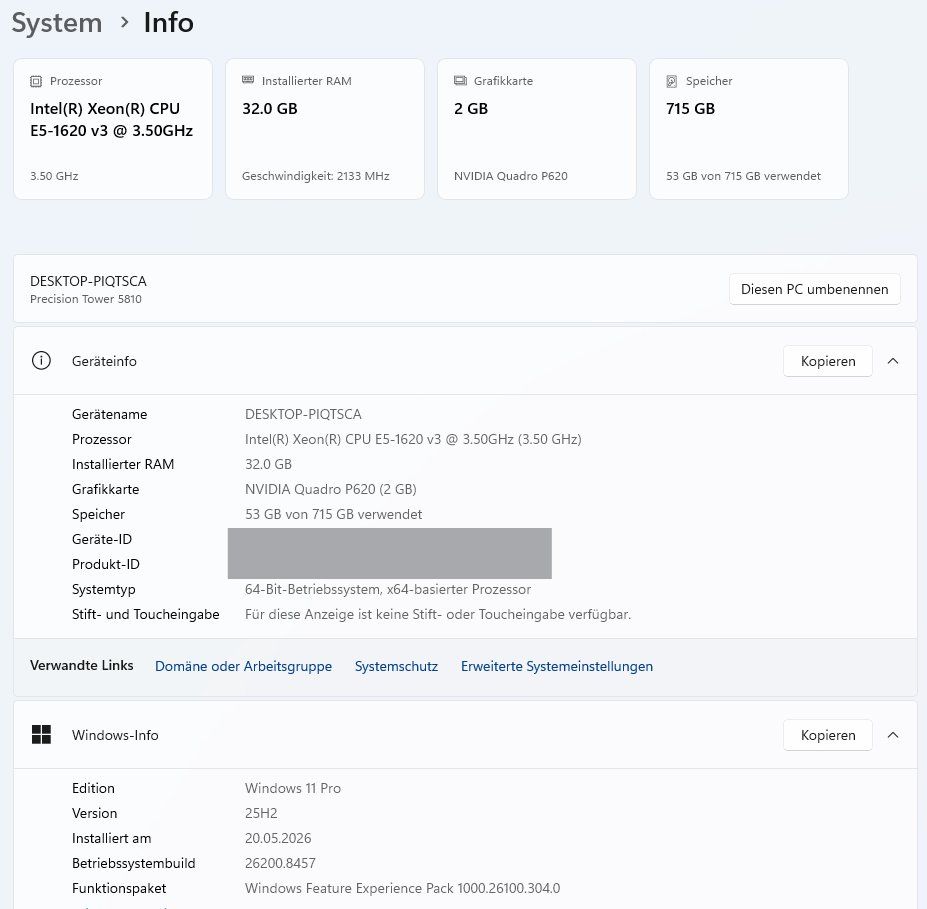Select the Systemtyp label
This screenshot has height=909, width=927.
(x=103, y=589)
